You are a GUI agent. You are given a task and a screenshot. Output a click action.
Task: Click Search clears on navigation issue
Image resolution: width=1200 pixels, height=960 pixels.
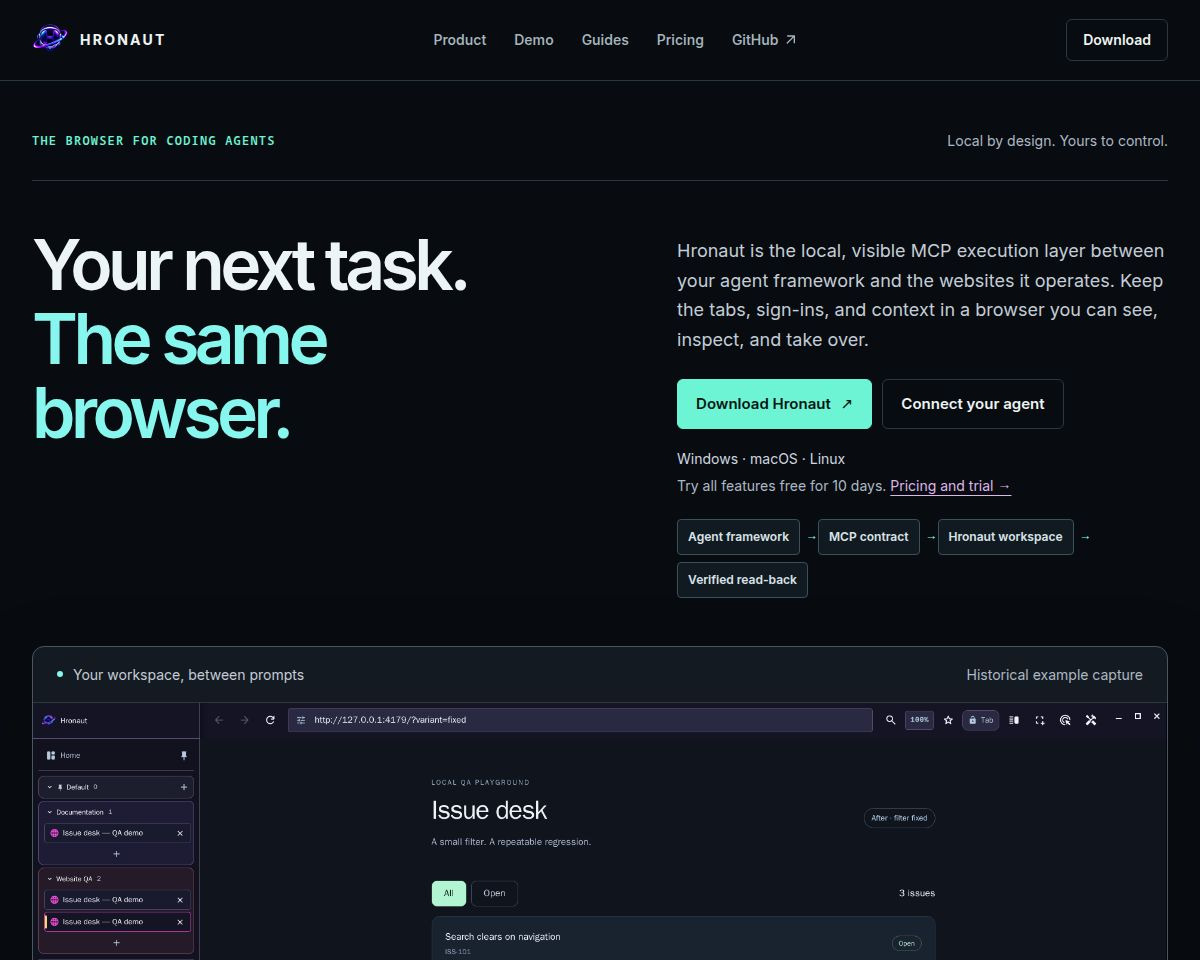[x=503, y=937]
